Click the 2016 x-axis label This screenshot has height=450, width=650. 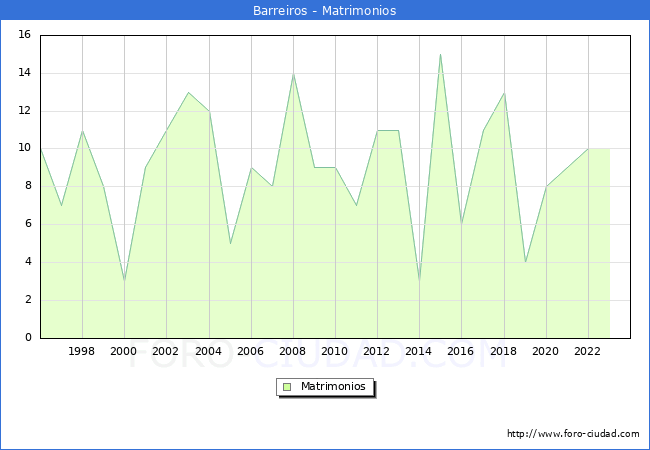461,351
